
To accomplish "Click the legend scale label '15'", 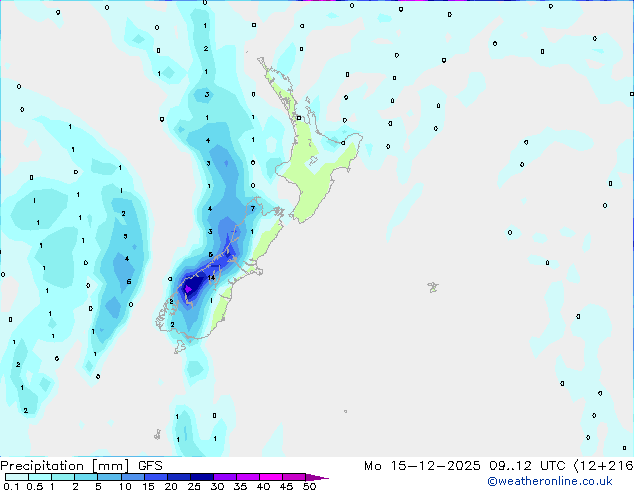I will [x=148, y=486].
